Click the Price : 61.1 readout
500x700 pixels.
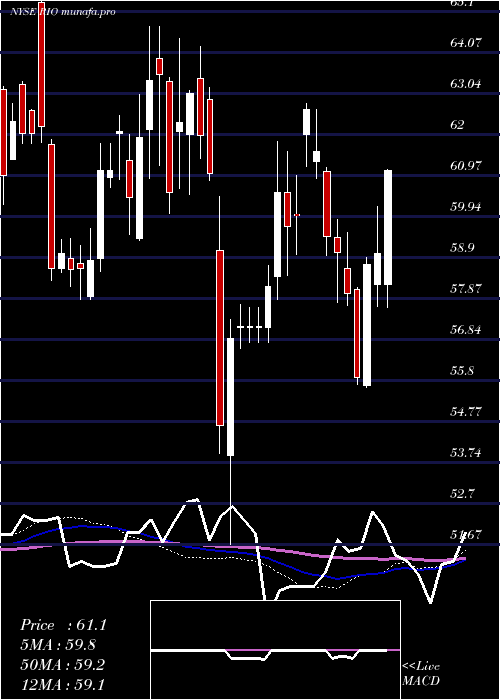63,625
